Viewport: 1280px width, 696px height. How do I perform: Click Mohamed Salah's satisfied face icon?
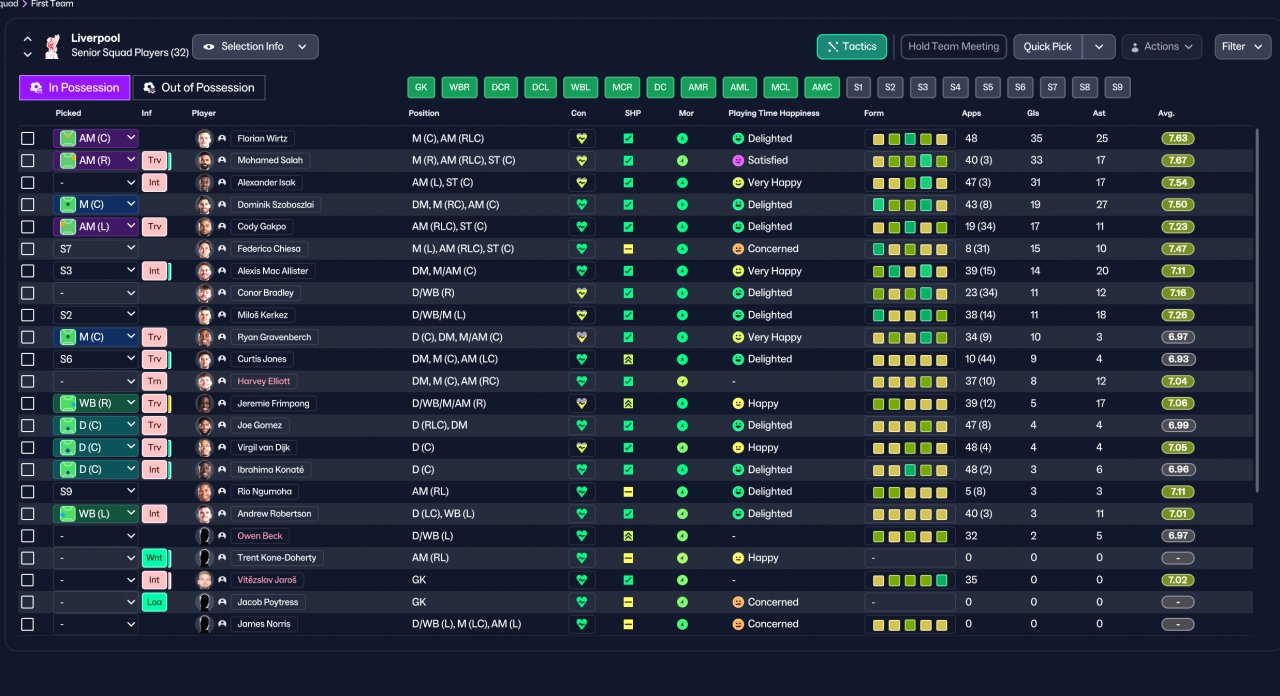(x=739, y=160)
